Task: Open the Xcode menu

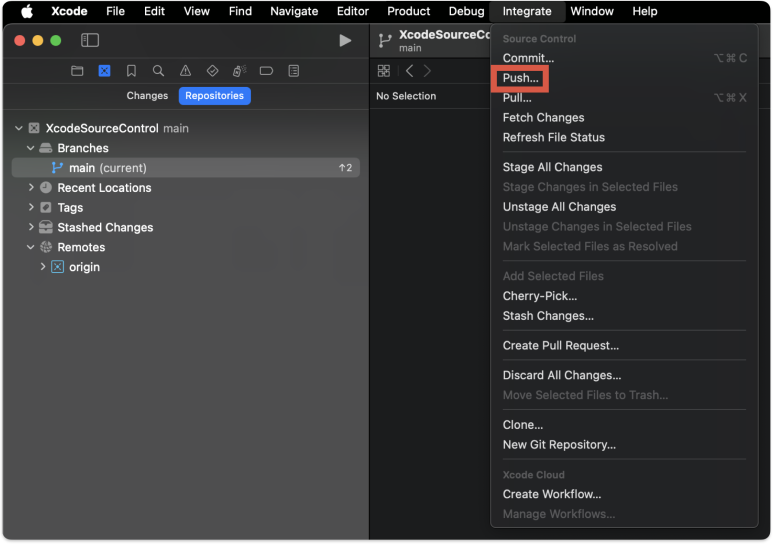Action: (69, 11)
